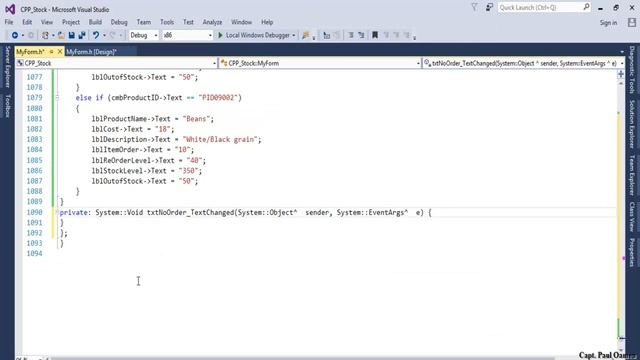Click the Local Windows Debugger button label

[258, 36]
